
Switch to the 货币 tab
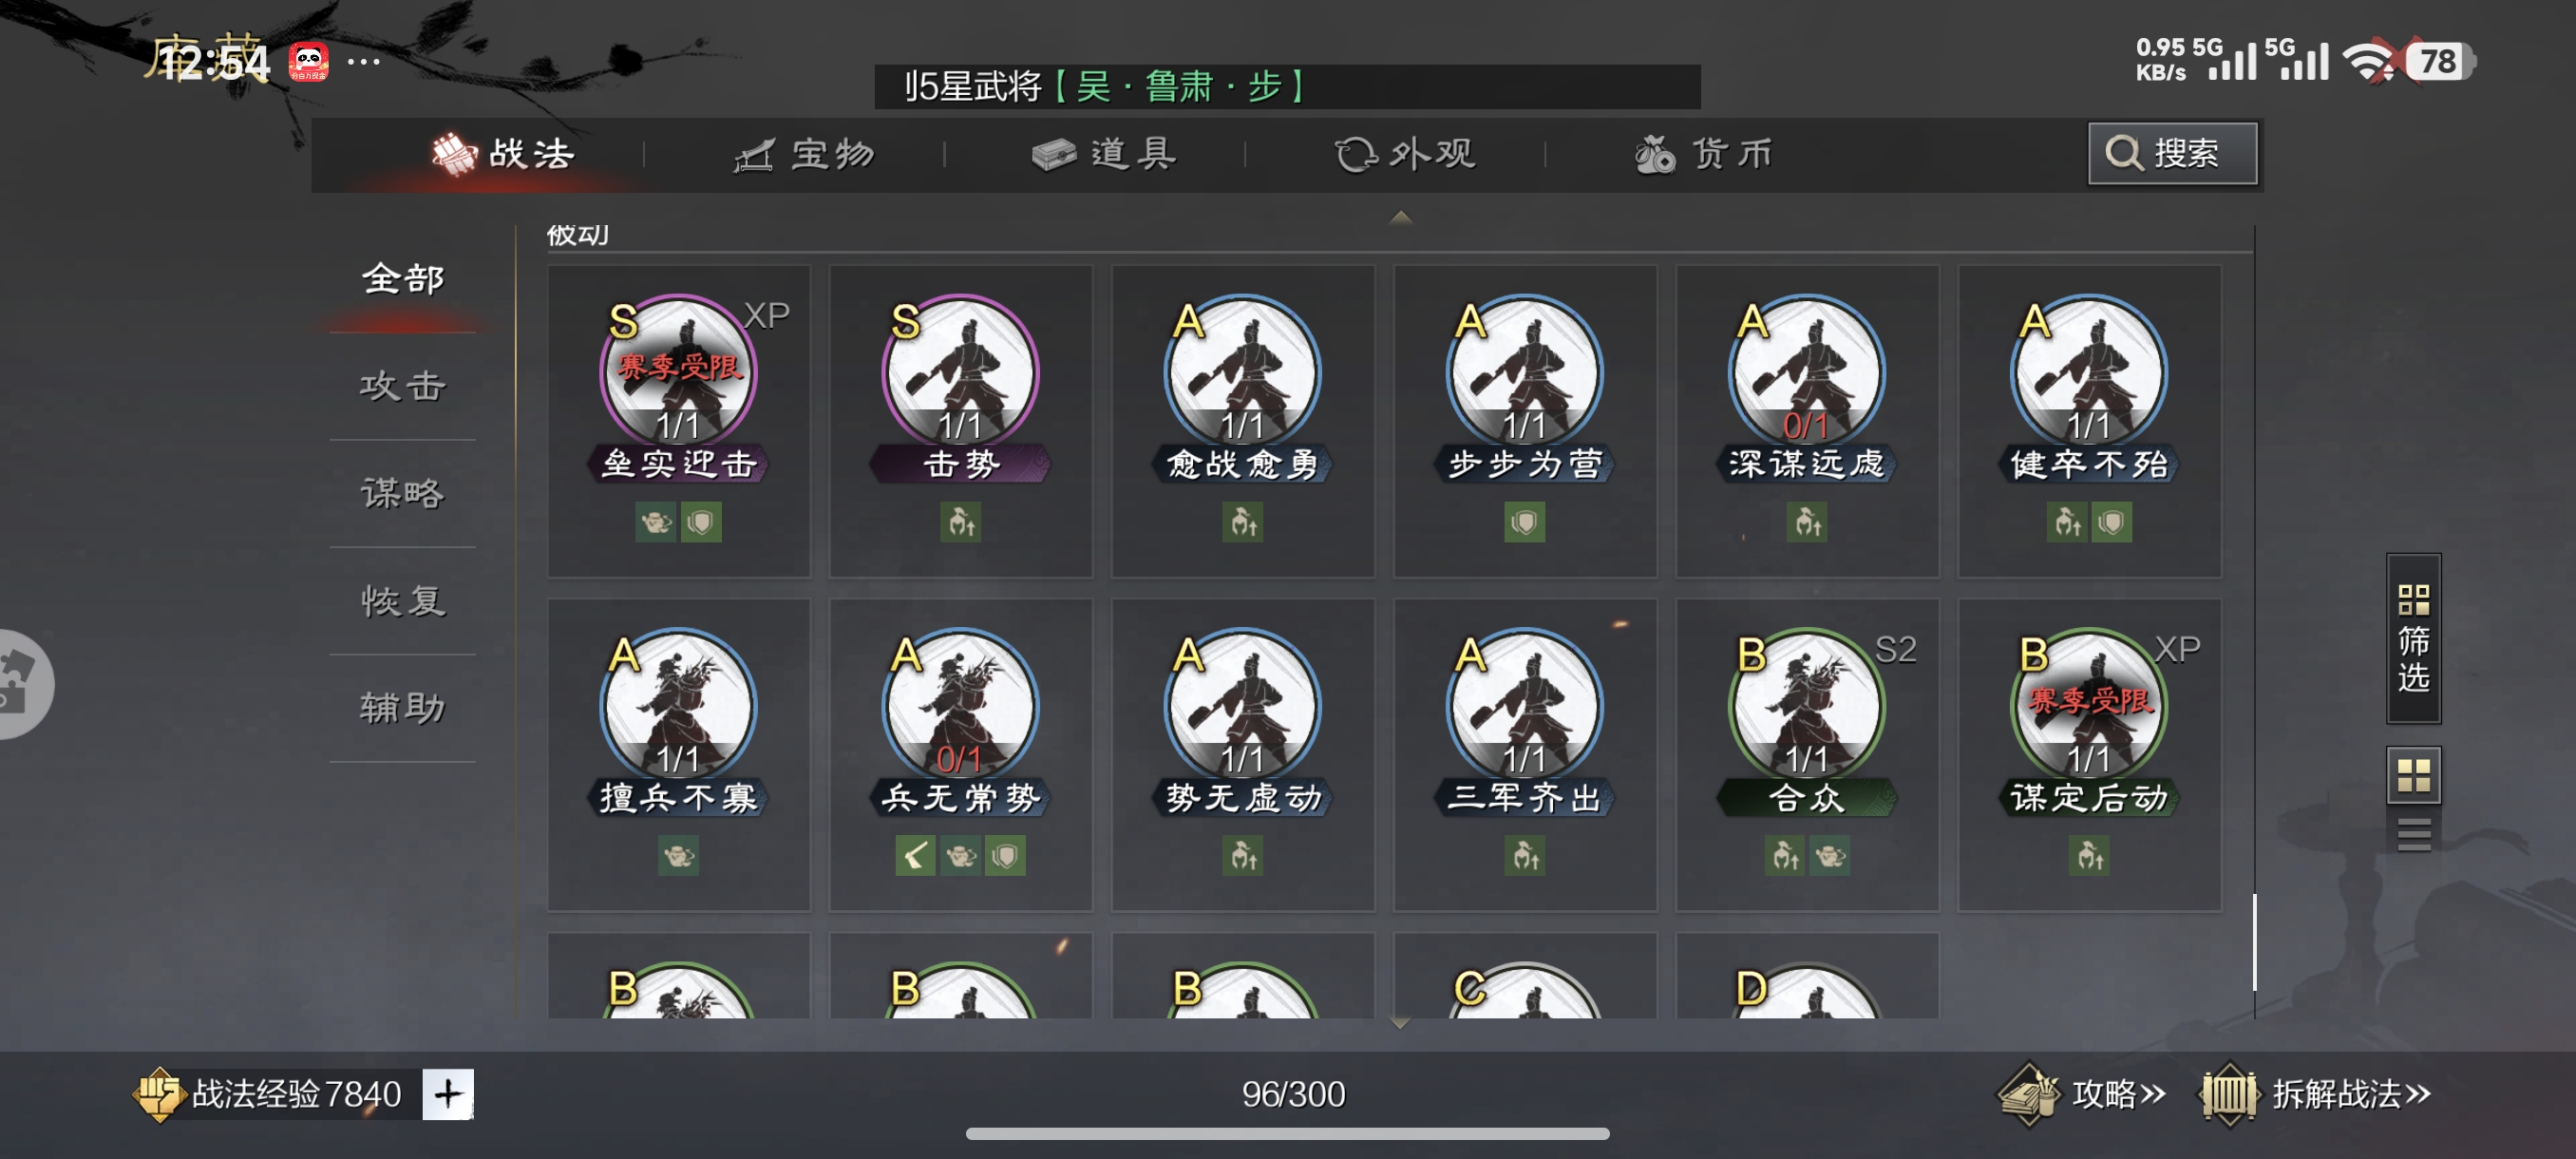1703,154
